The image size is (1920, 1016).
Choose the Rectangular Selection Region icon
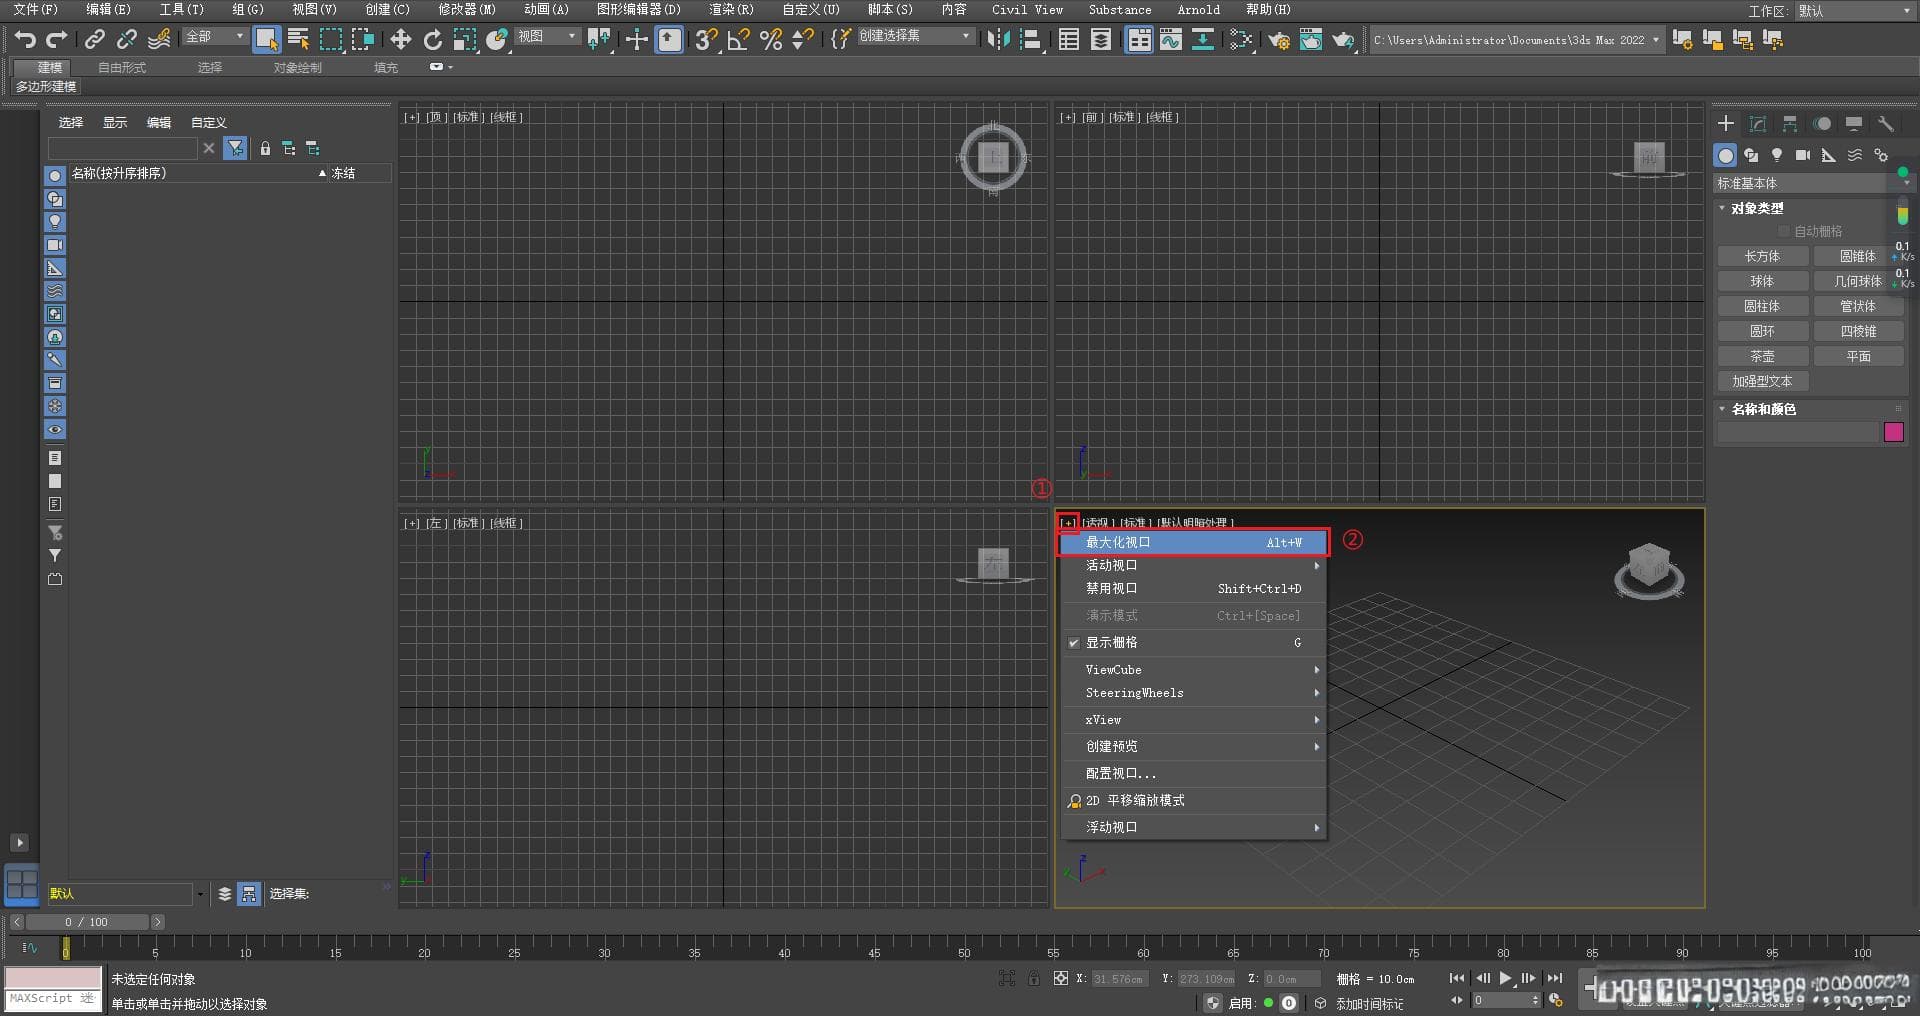pyautogui.click(x=331, y=39)
